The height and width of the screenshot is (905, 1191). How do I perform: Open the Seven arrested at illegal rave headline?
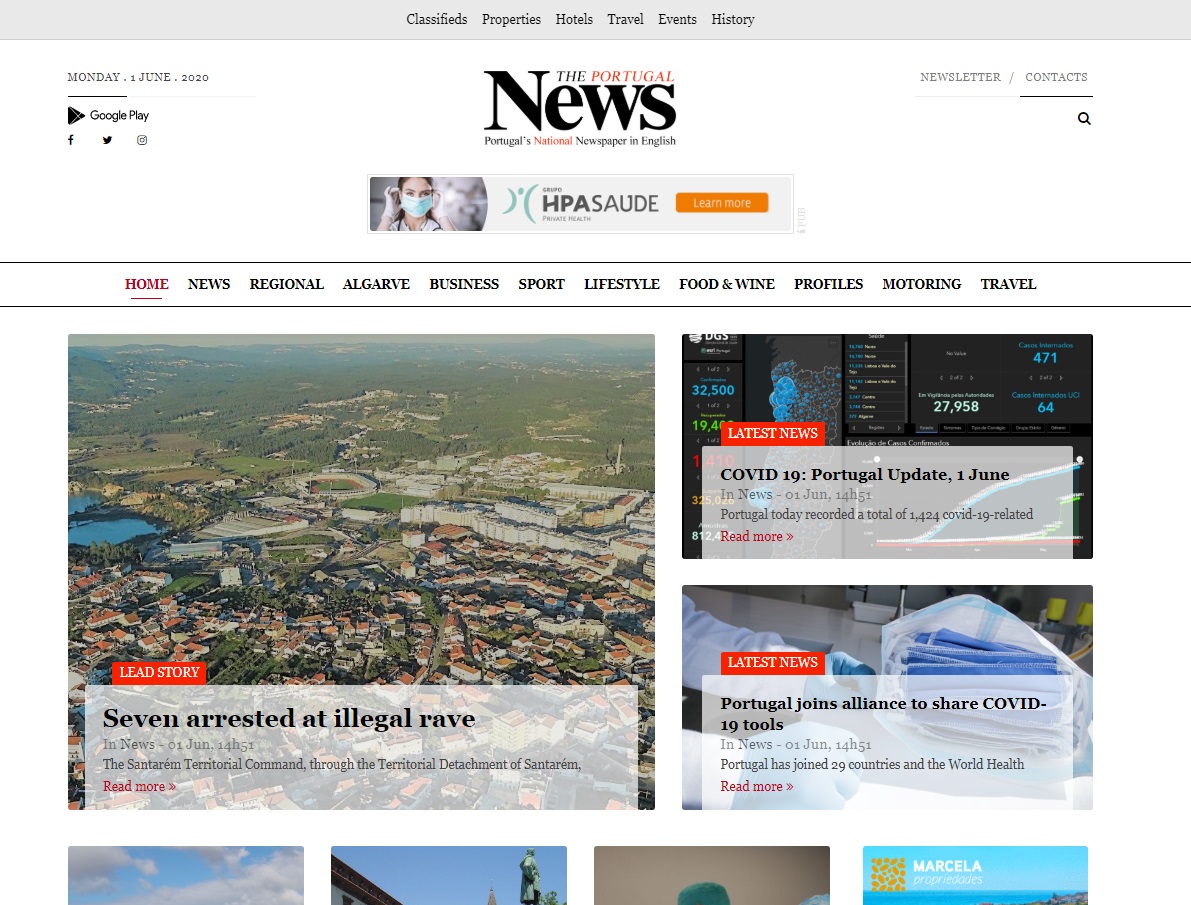[x=289, y=718]
